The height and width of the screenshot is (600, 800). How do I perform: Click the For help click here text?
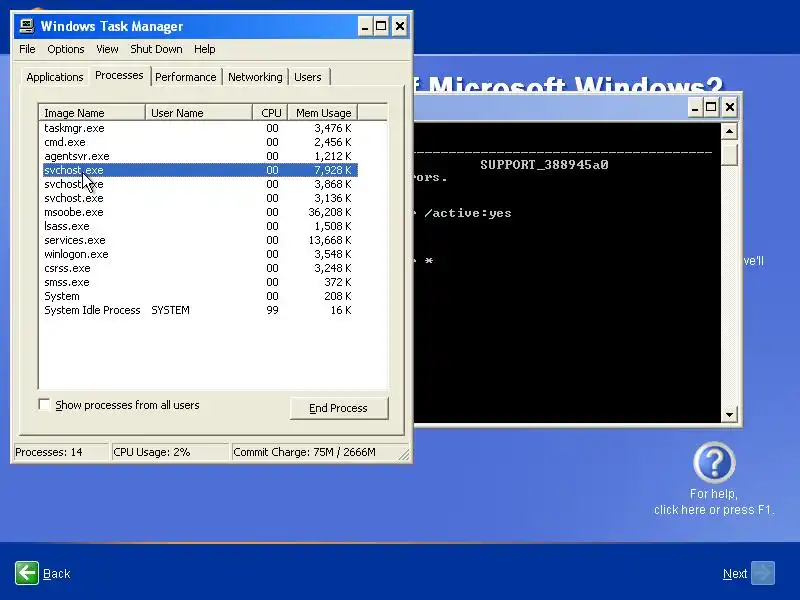pos(714,502)
